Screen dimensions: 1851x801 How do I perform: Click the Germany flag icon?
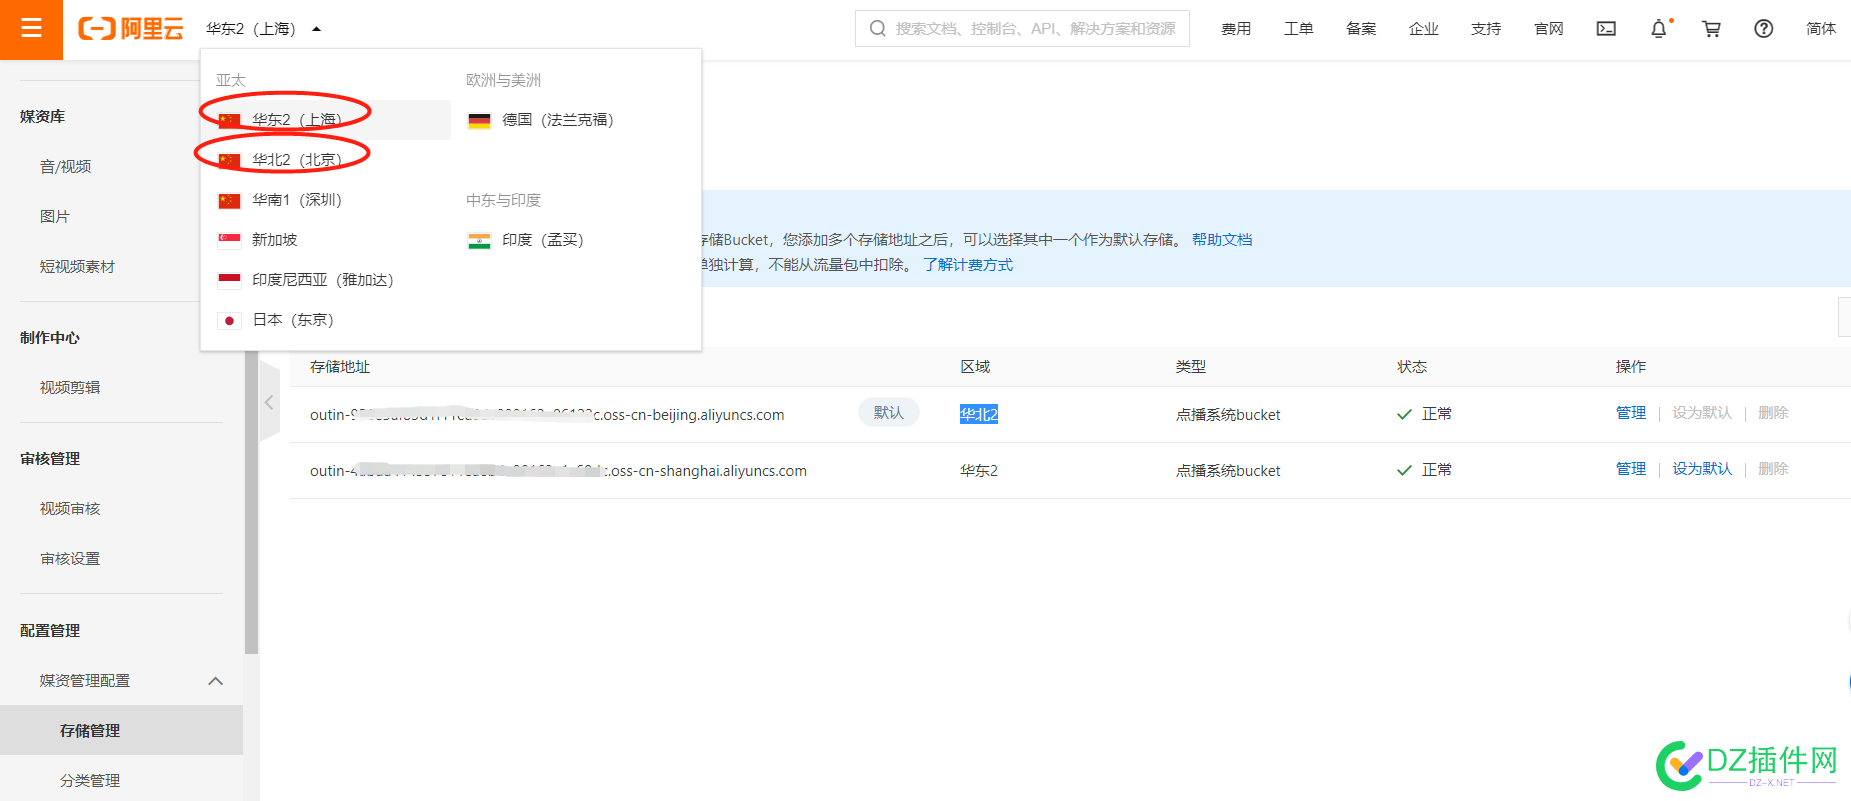479,120
